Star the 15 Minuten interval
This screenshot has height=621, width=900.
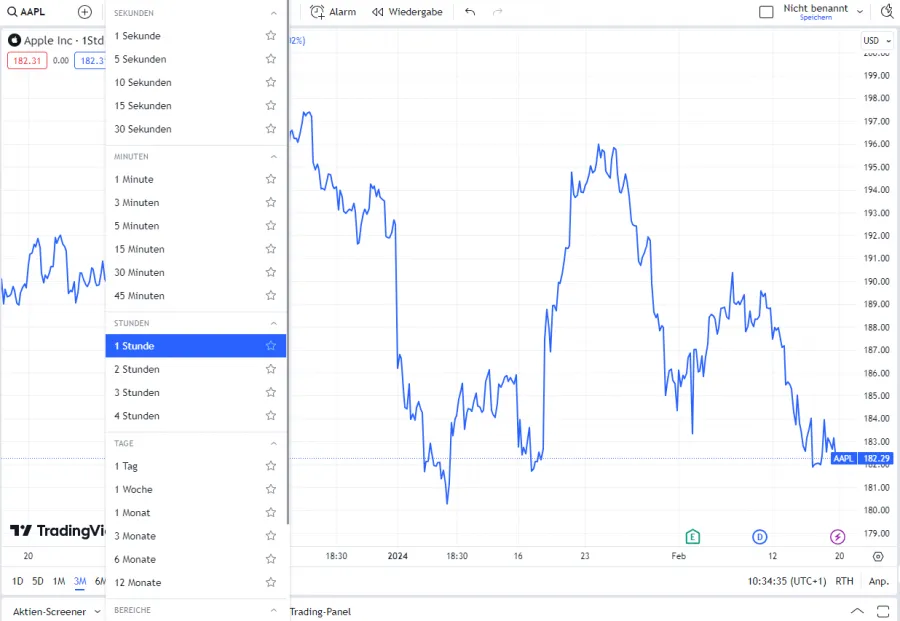coord(270,249)
